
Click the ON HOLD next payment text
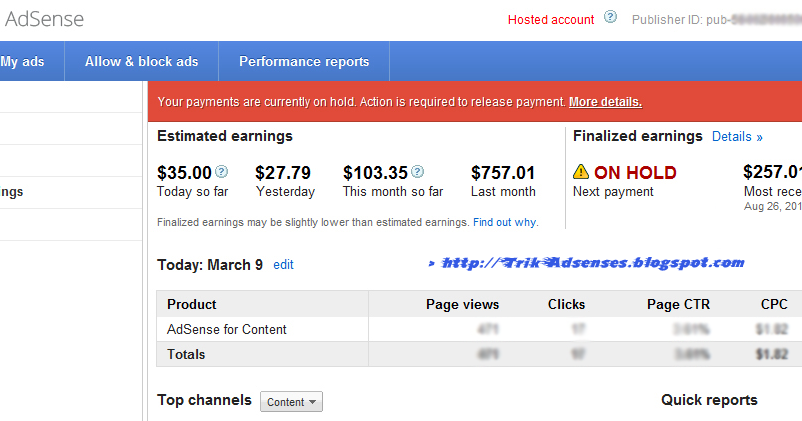[x=635, y=173]
